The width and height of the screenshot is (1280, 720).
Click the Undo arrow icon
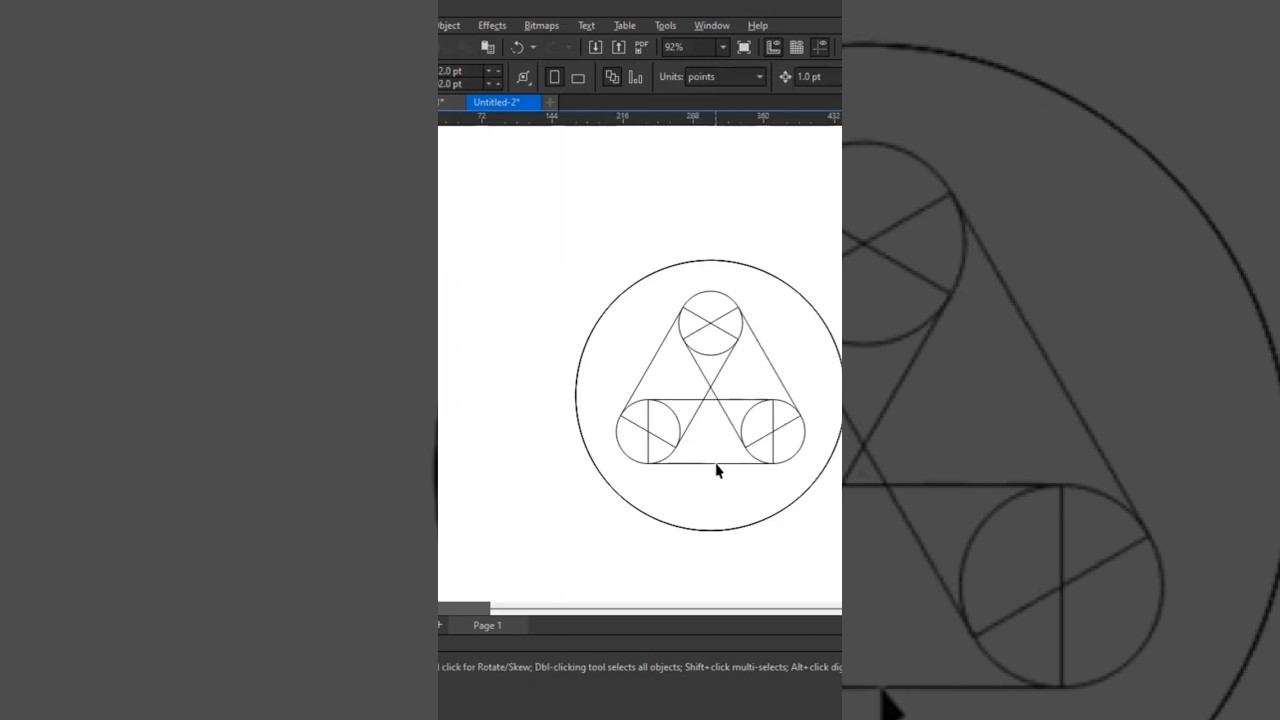[x=517, y=47]
